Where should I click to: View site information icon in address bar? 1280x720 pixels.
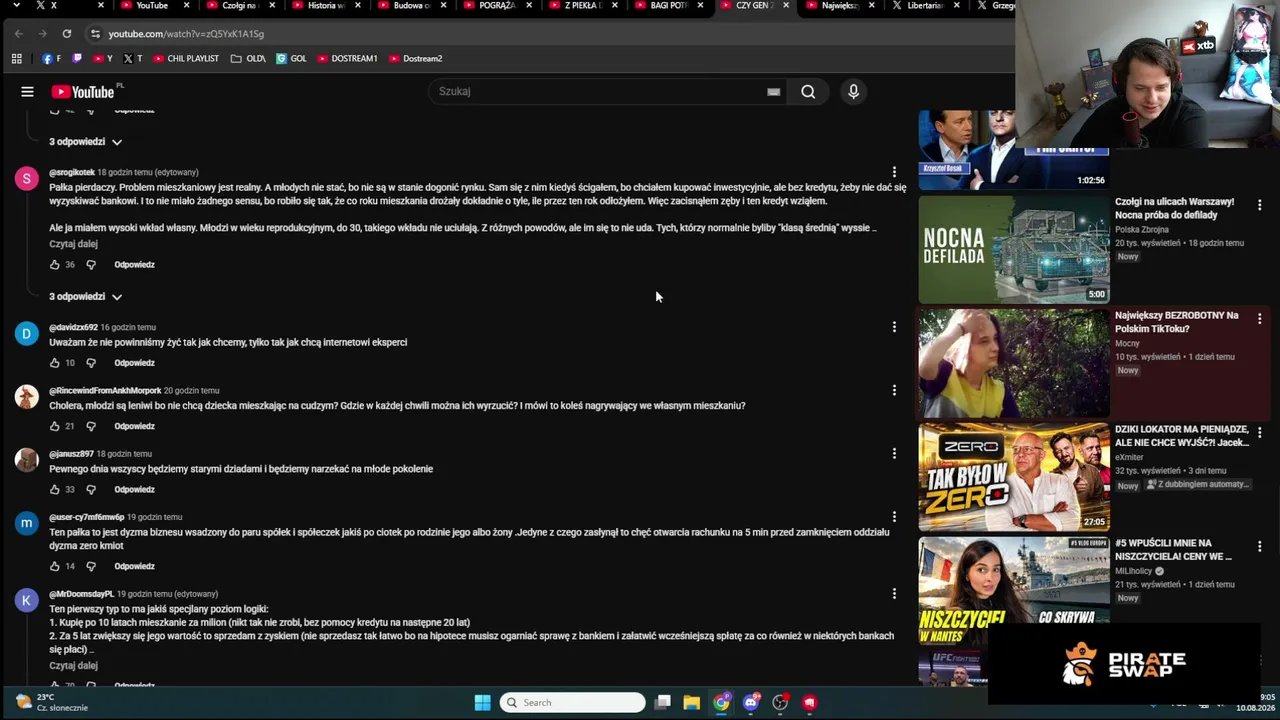tap(95, 34)
